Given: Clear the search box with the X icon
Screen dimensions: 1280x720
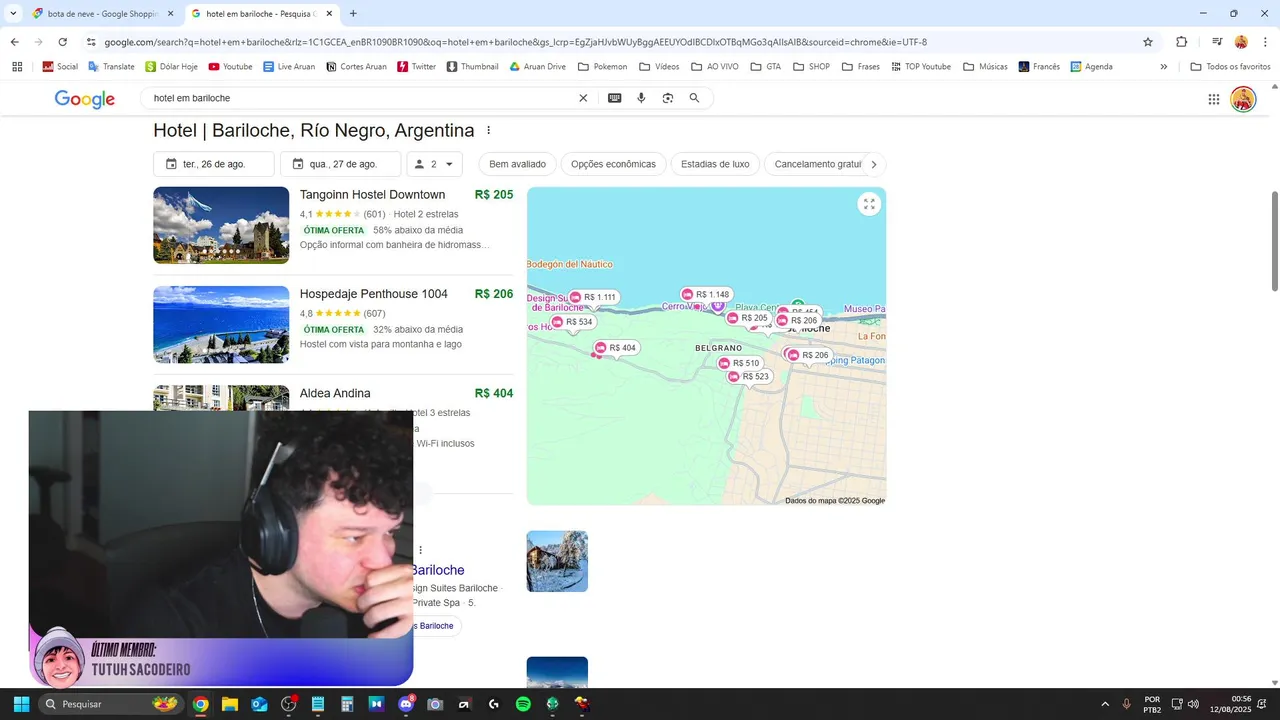Looking at the screenshot, I should pos(583,98).
